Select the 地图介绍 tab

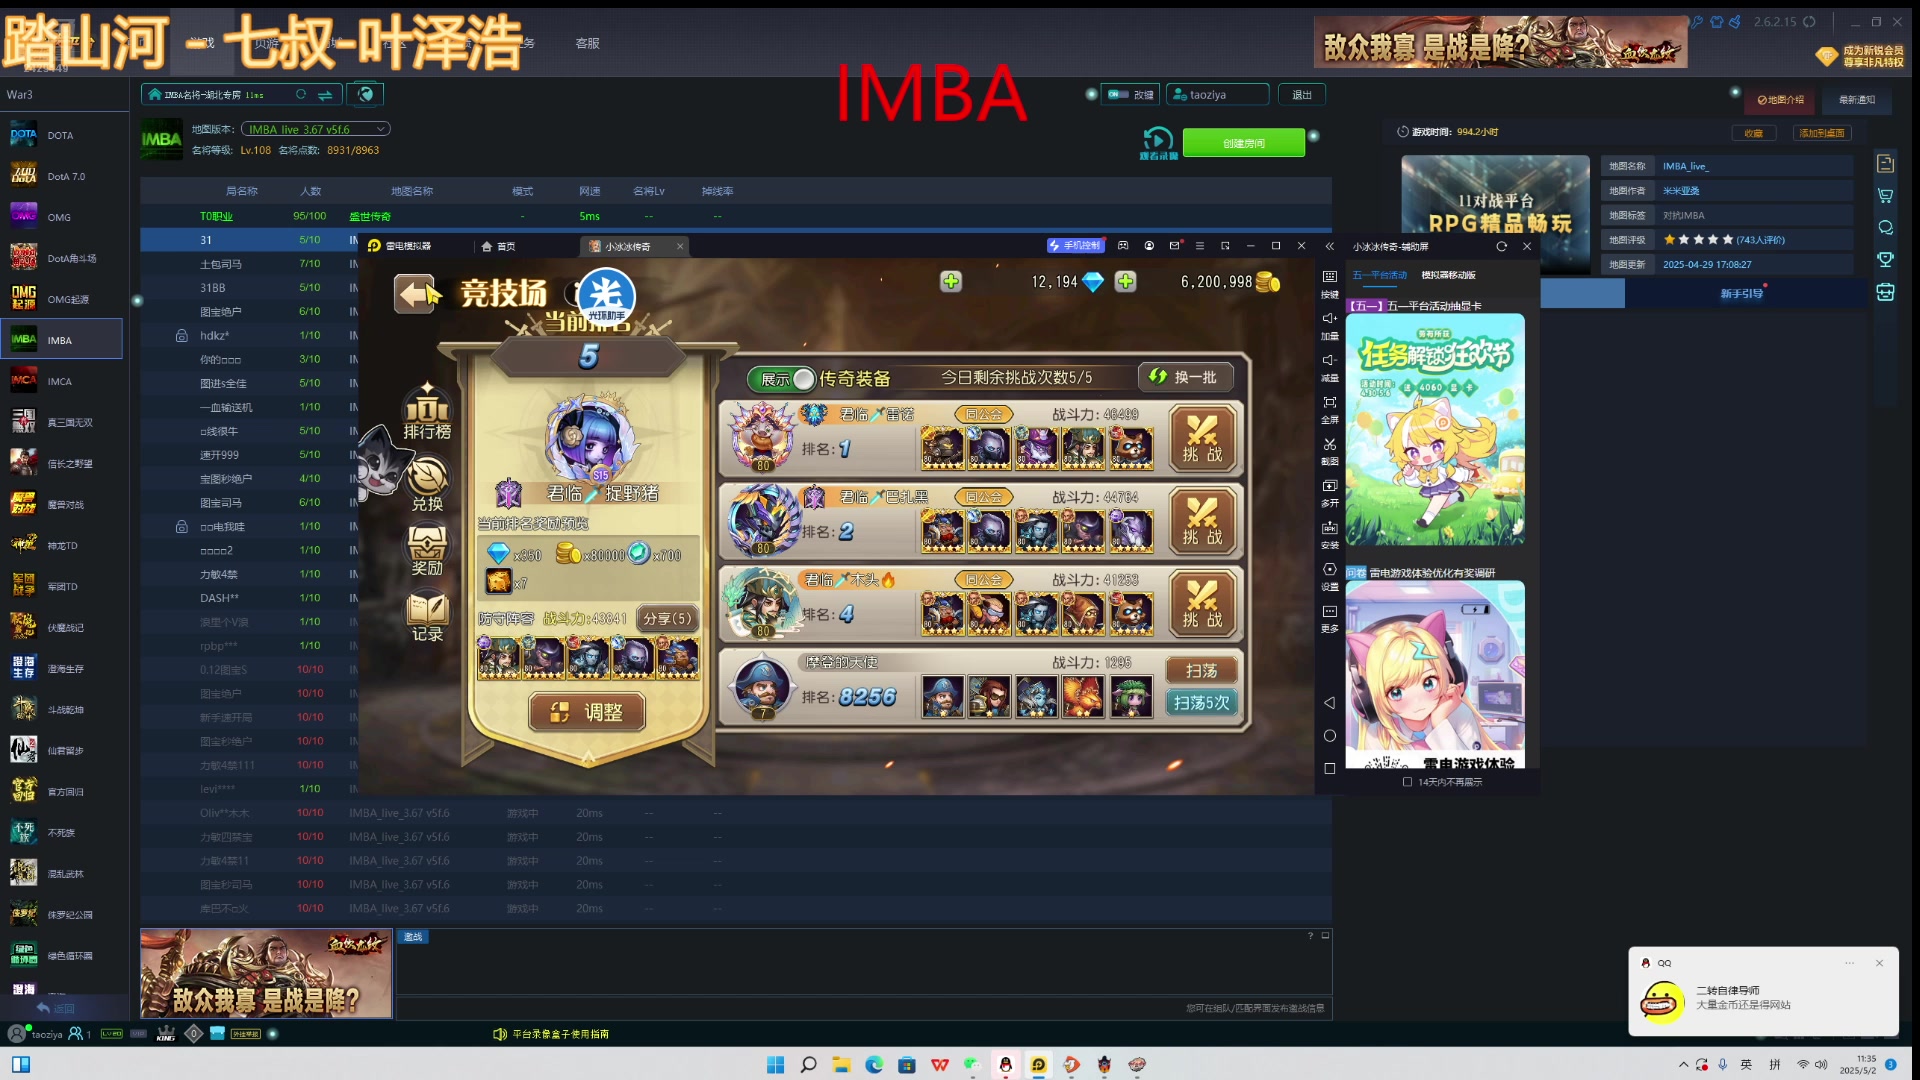pos(1781,100)
